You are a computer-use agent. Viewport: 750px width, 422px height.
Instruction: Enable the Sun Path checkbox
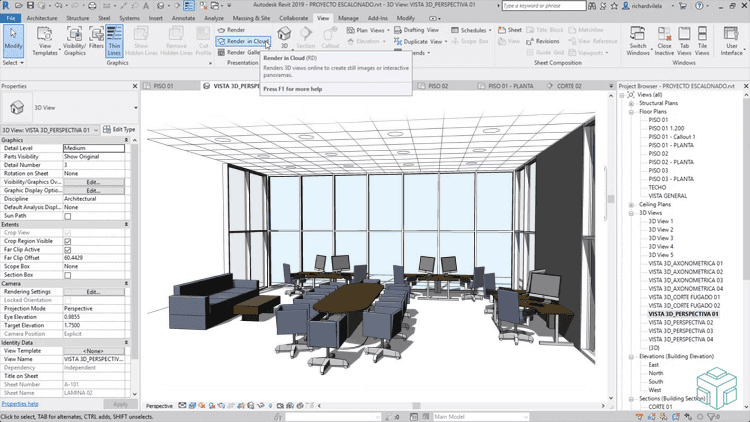(x=68, y=215)
